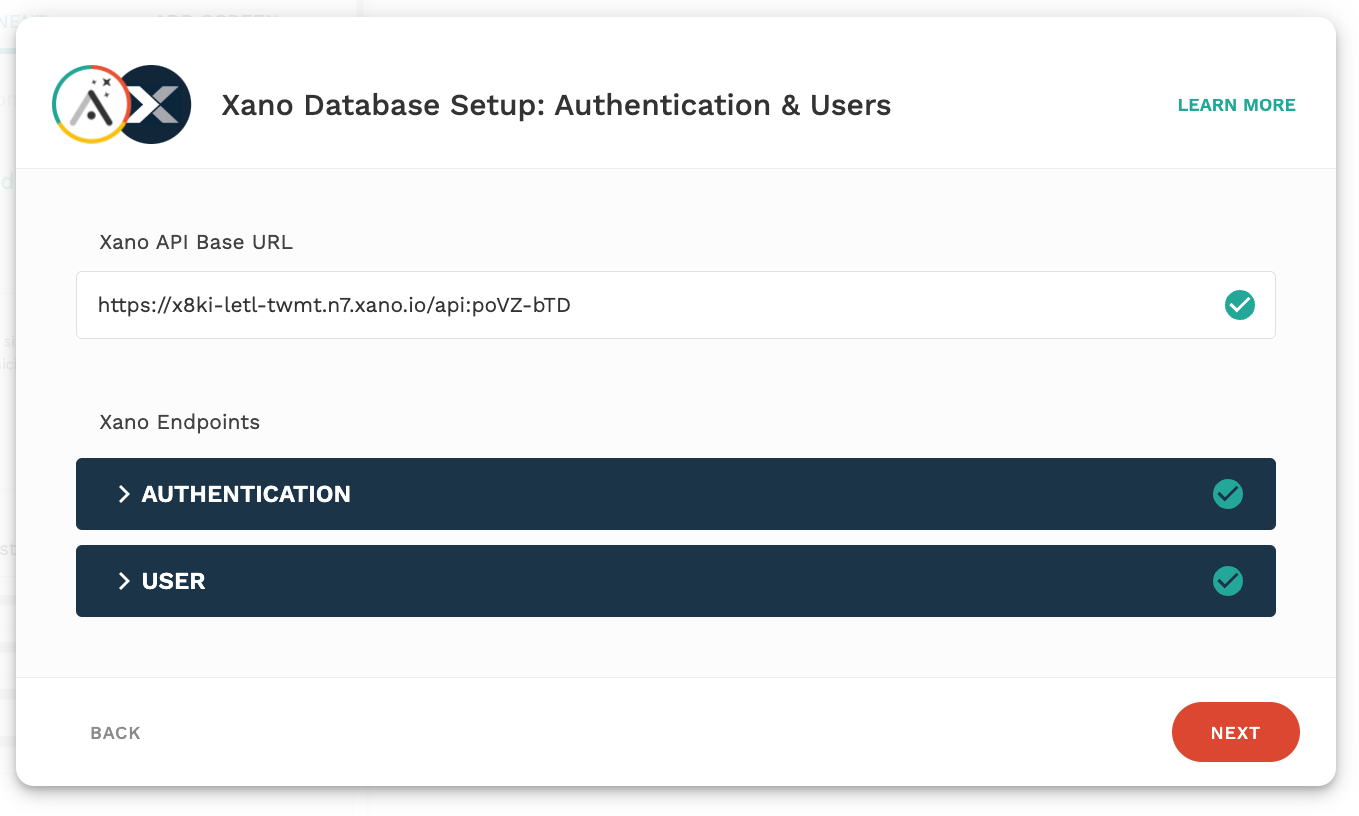Click the USER green check icon
Screen dimensions: 1359x816
(1227, 581)
